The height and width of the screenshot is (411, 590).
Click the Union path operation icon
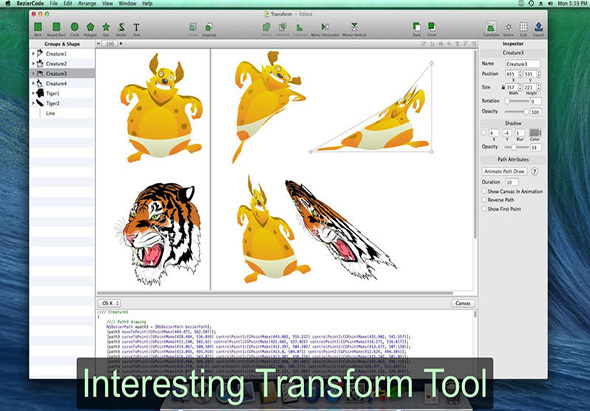[266, 27]
